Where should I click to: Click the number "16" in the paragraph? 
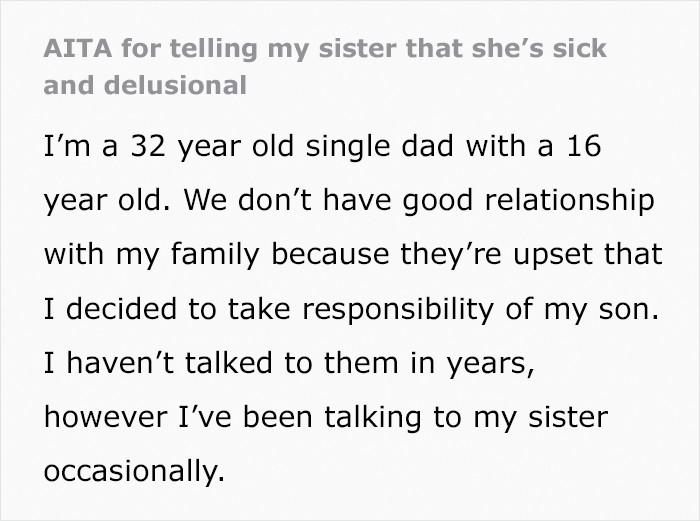pos(586,147)
